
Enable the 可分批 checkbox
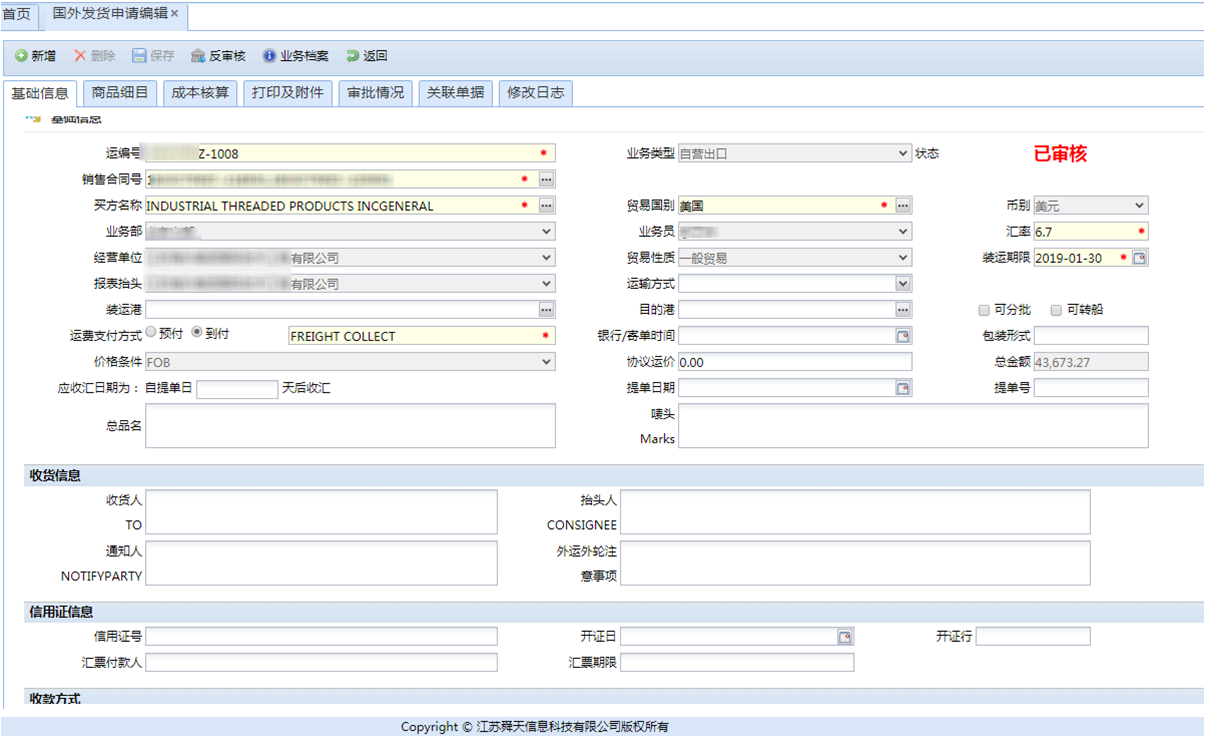(x=985, y=311)
